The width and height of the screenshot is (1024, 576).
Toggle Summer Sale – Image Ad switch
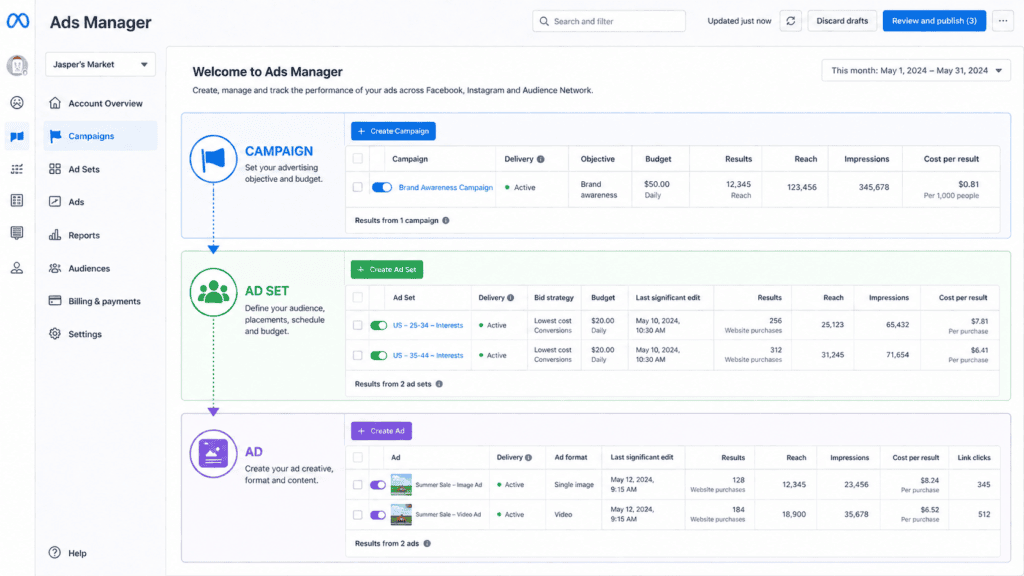(x=377, y=485)
